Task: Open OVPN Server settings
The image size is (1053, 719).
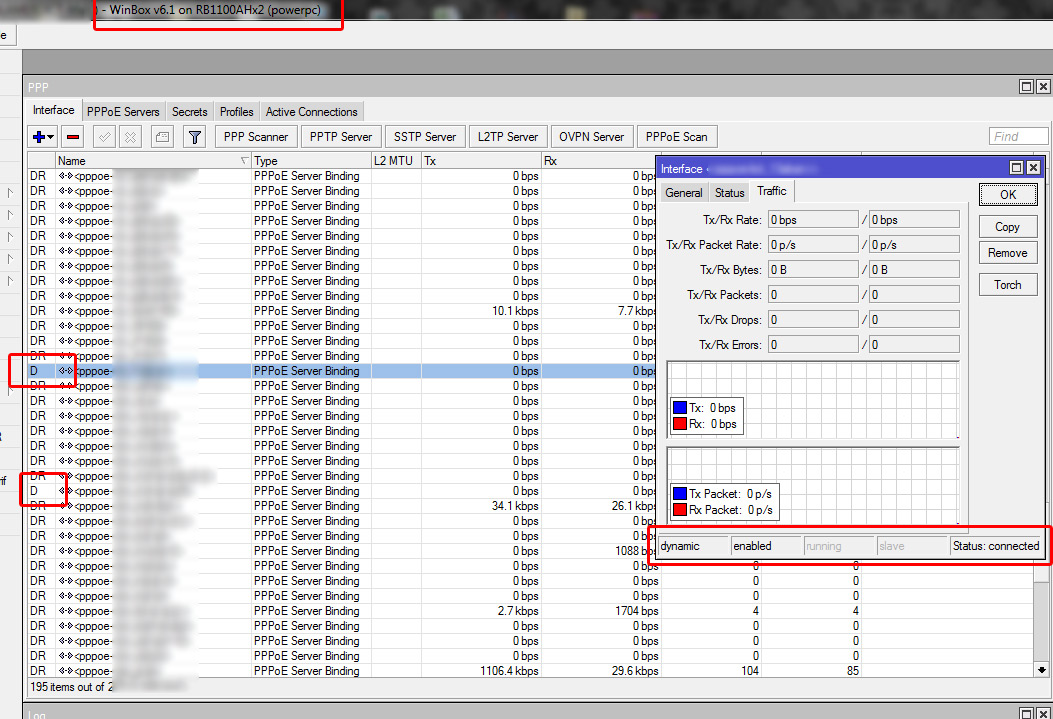Action: pos(591,137)
